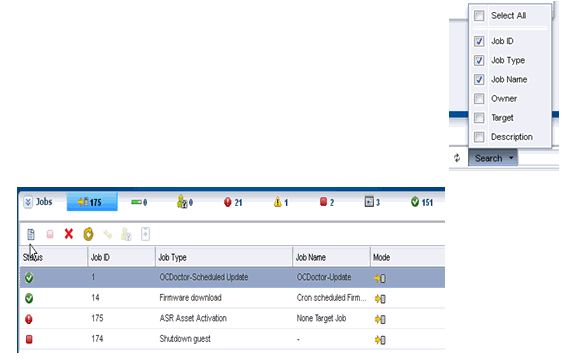Image resolution: width=568 pixels, height=360 pixels.
Task: Click the None Target Job name
Action: (x=321, y=318)
